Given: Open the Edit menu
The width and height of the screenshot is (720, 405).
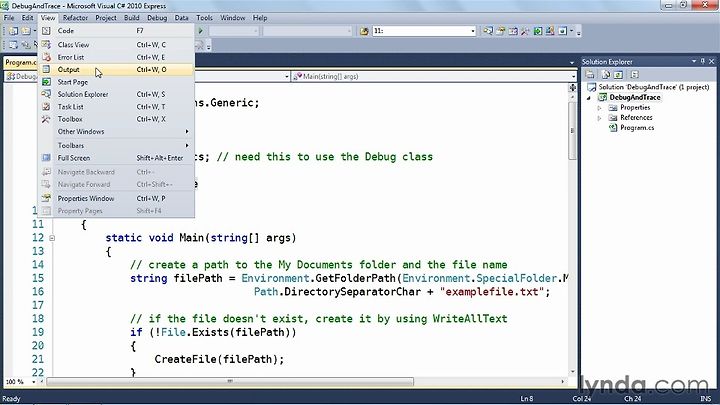Looking at the screenshot, I should tap(28, 18).
